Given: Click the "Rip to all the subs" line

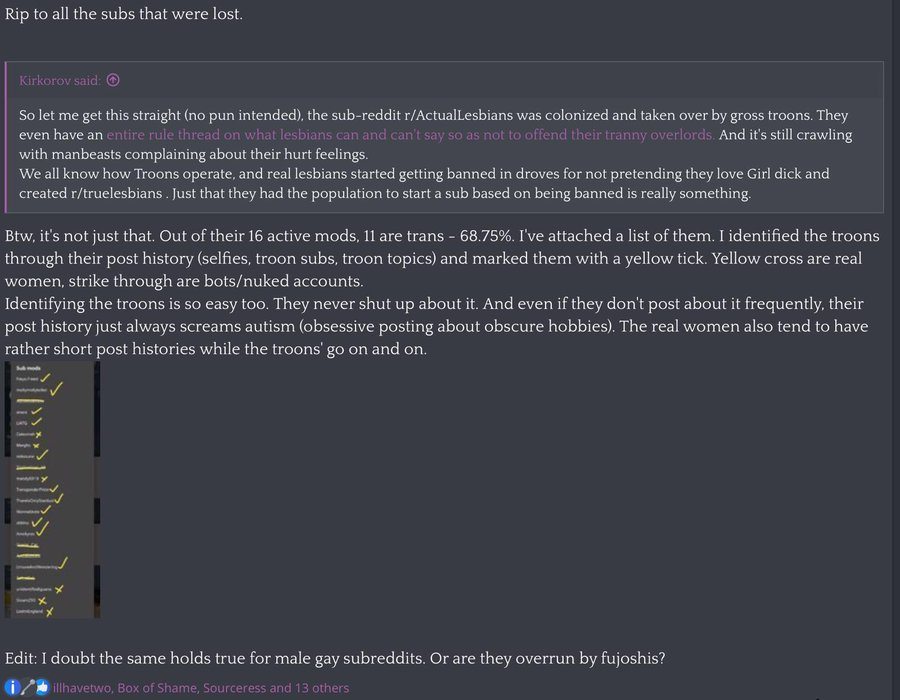Looking at the screenshot, I should click(x=124, y=15).
